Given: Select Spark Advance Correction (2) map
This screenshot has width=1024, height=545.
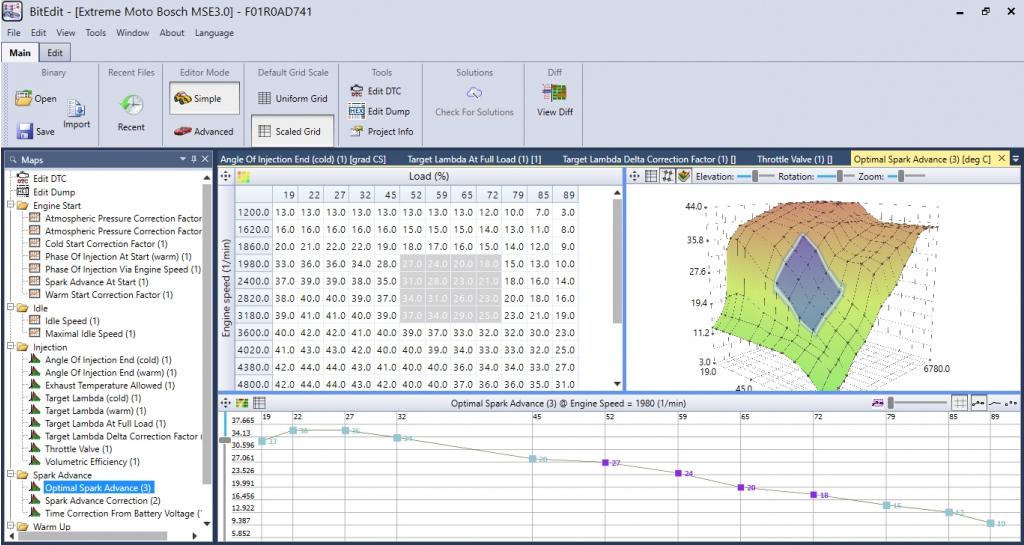Looking at the screenshot, I should click(x=103, y=501).
